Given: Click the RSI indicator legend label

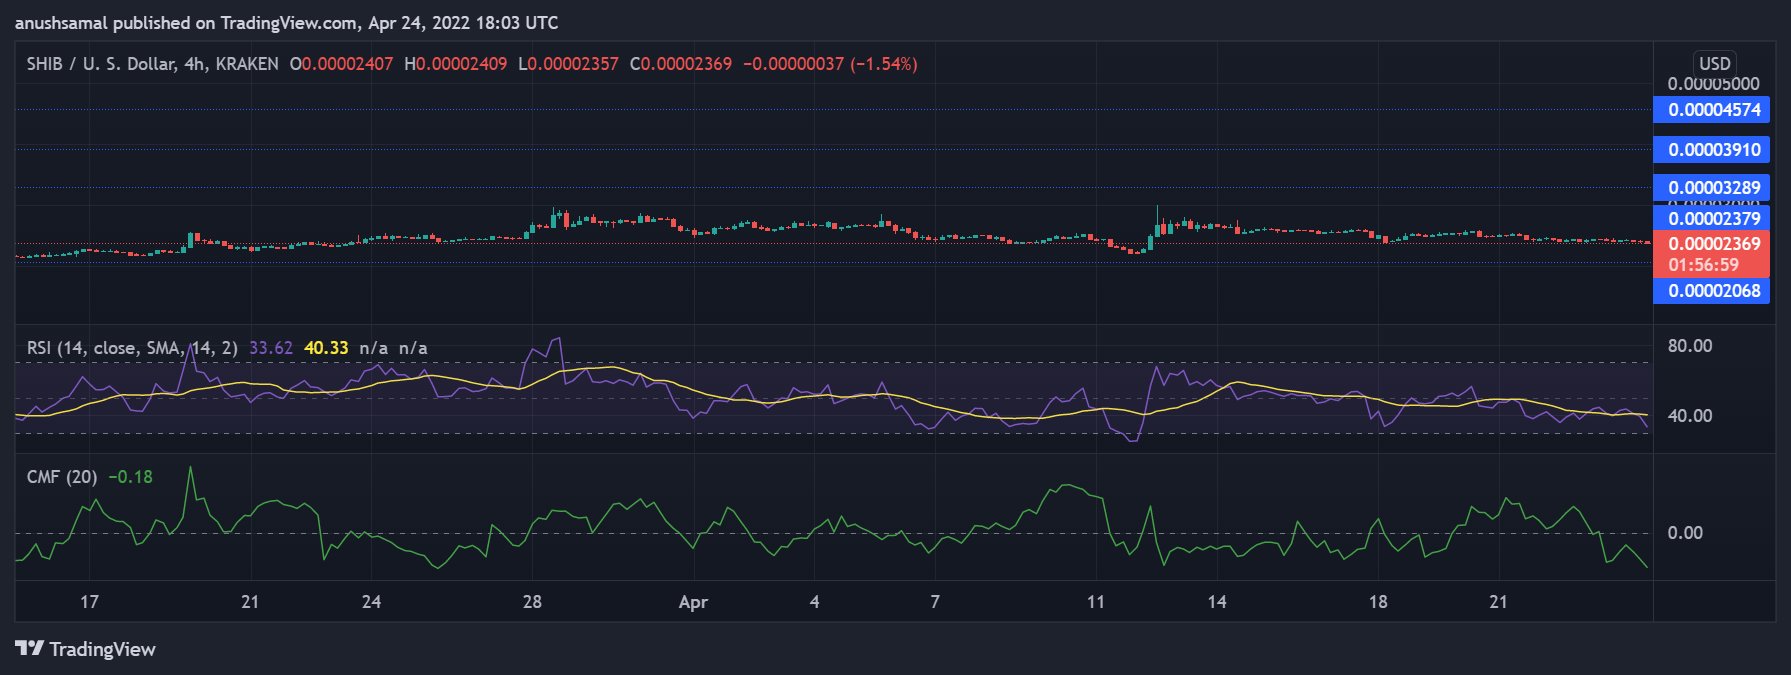Looking at the screenshot, I should [131, 348].
